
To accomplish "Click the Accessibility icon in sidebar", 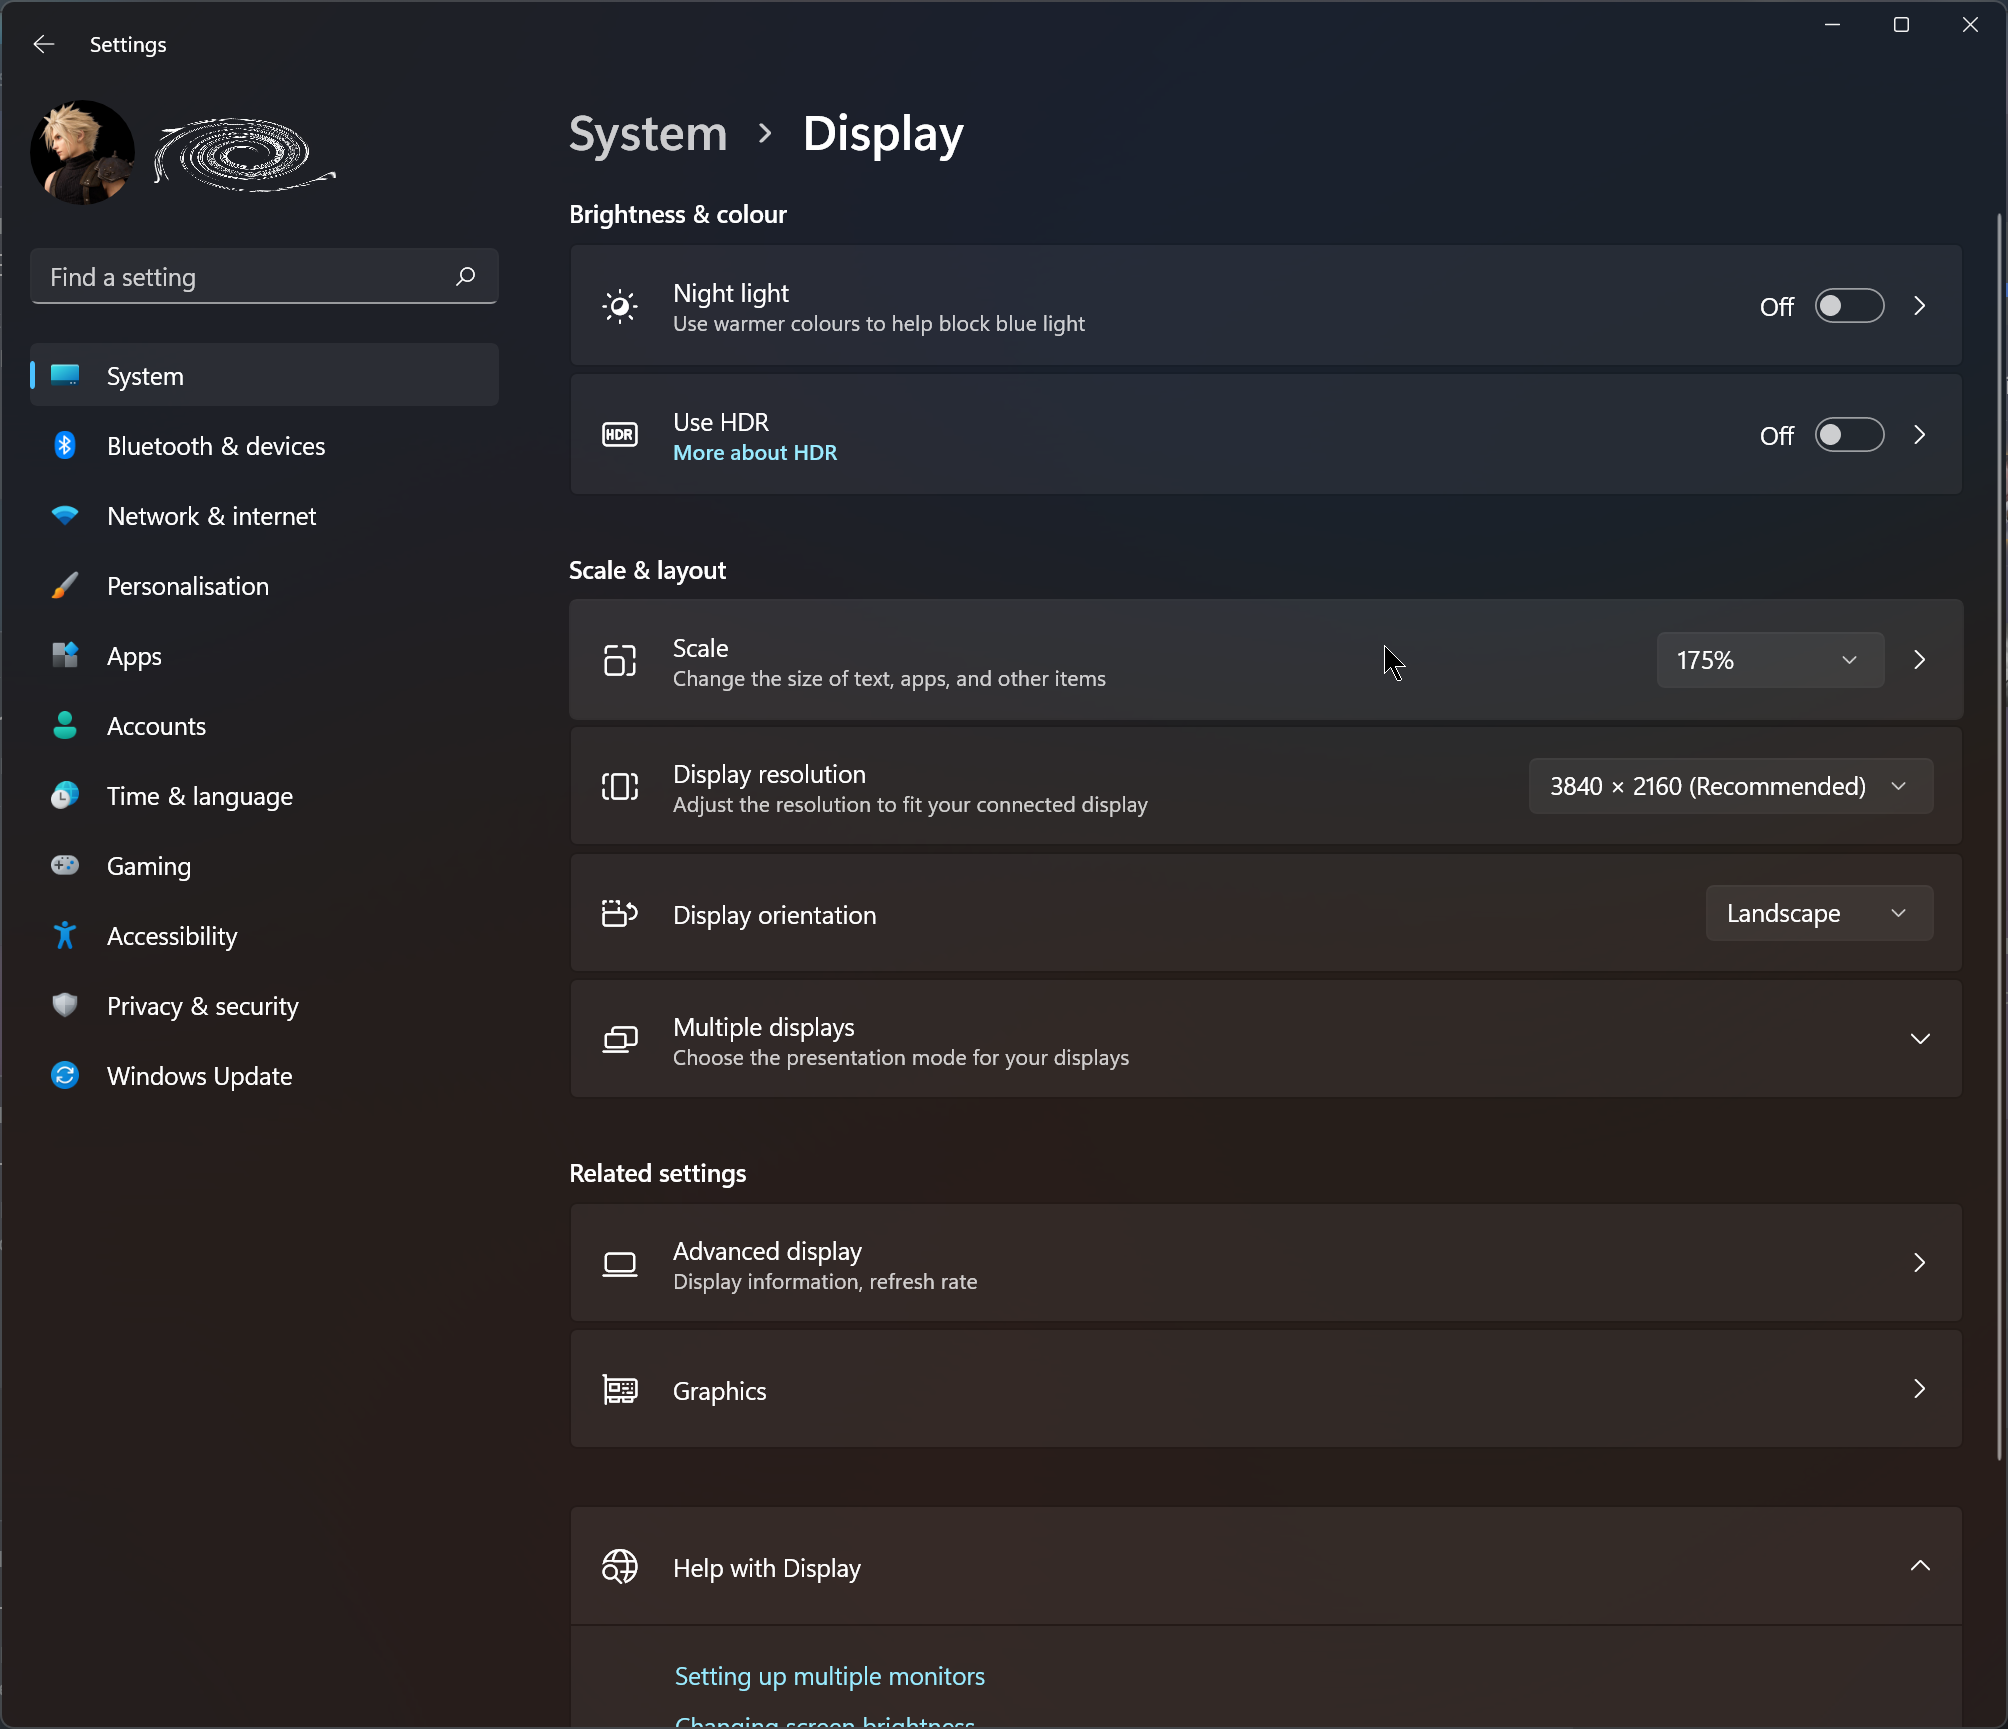I will (65, 935).
